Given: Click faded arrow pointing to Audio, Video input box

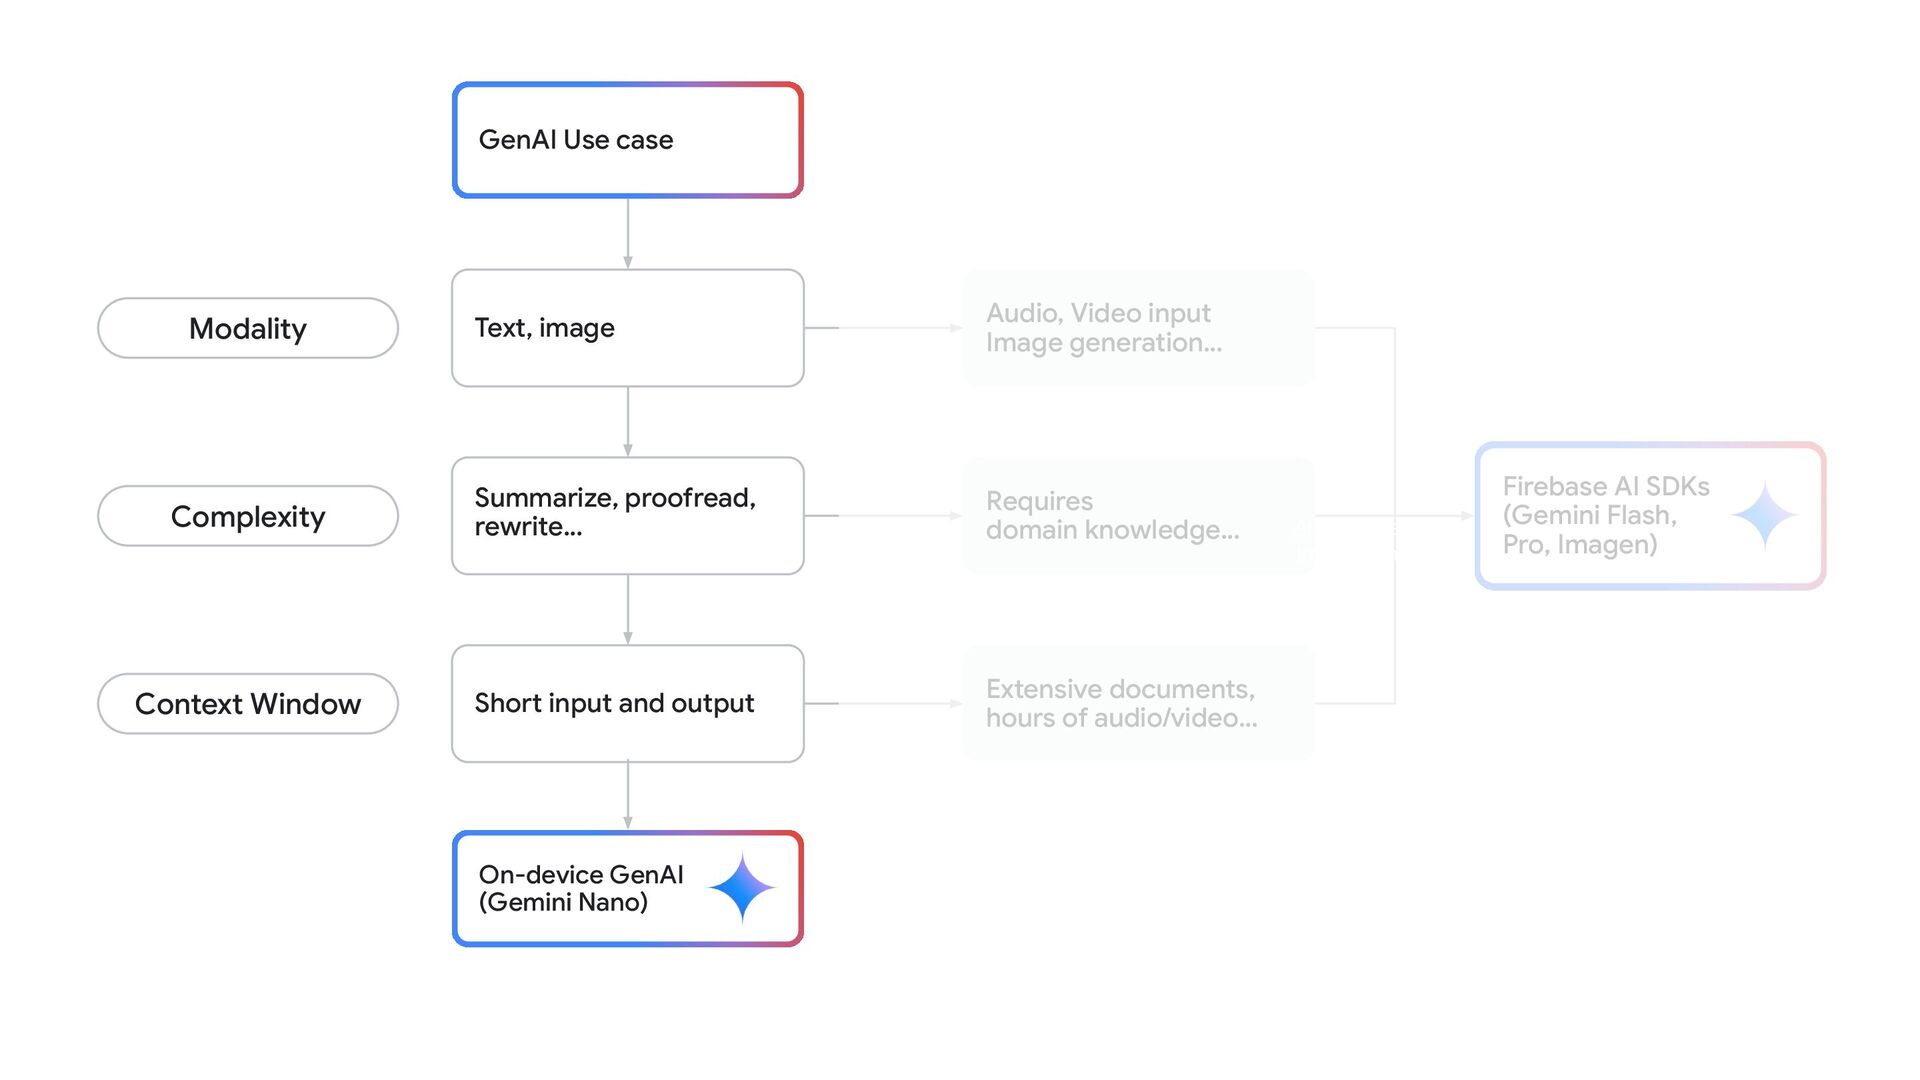Looking at the screenshot, I should click(x=884, y=328).
